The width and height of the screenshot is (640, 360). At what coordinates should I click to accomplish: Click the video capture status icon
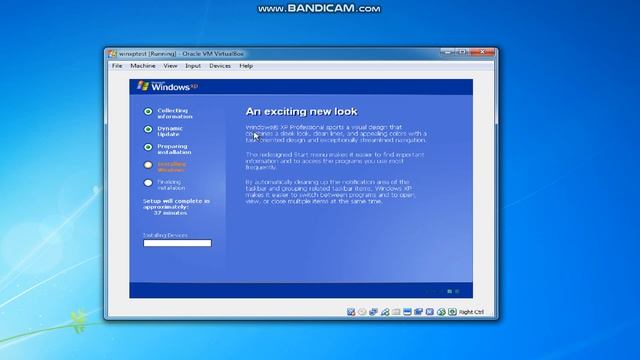pos(418,312)
